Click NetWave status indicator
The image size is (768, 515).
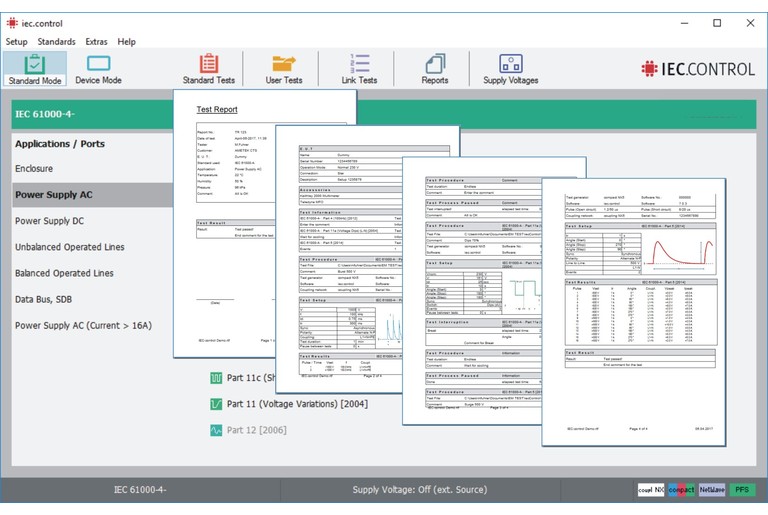[712, 489]
